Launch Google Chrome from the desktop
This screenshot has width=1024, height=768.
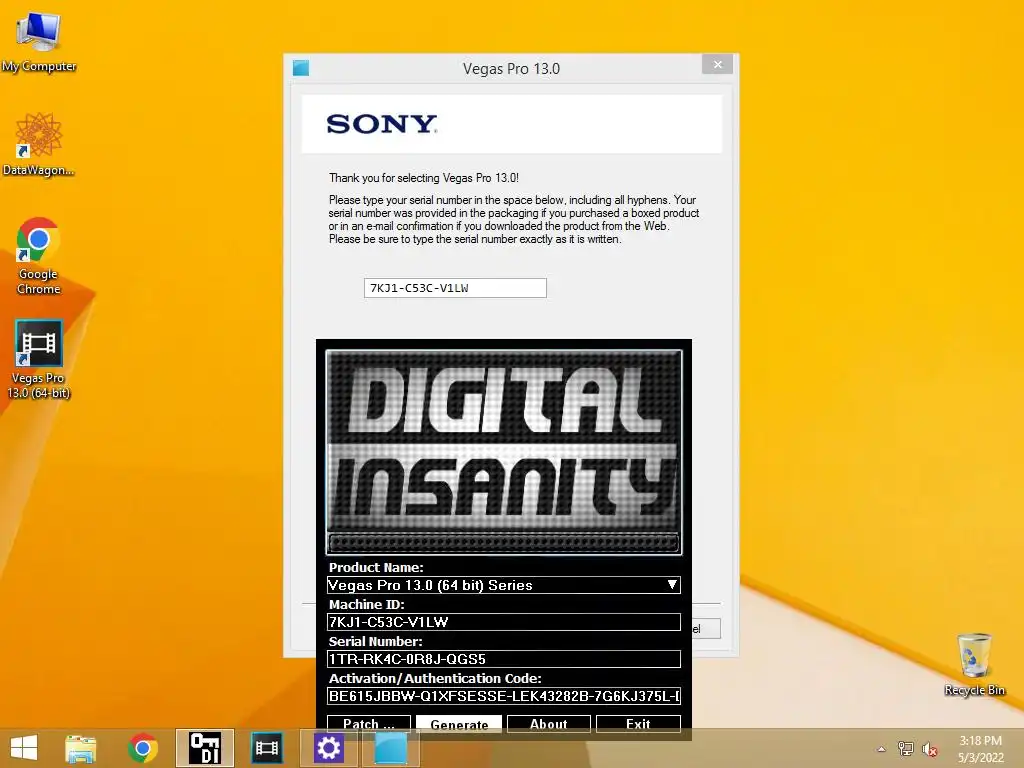(x=39, y=255)
